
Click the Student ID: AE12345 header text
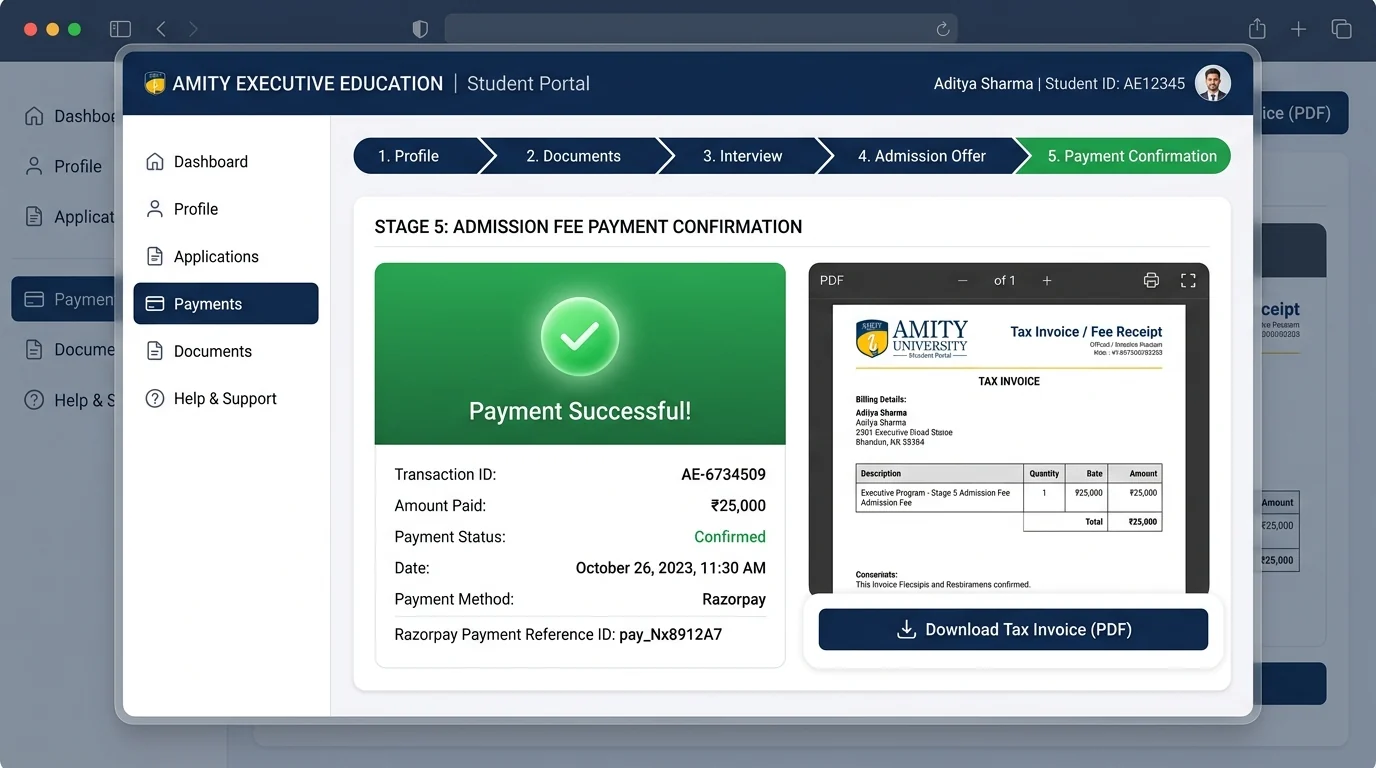click(1115, 84)
